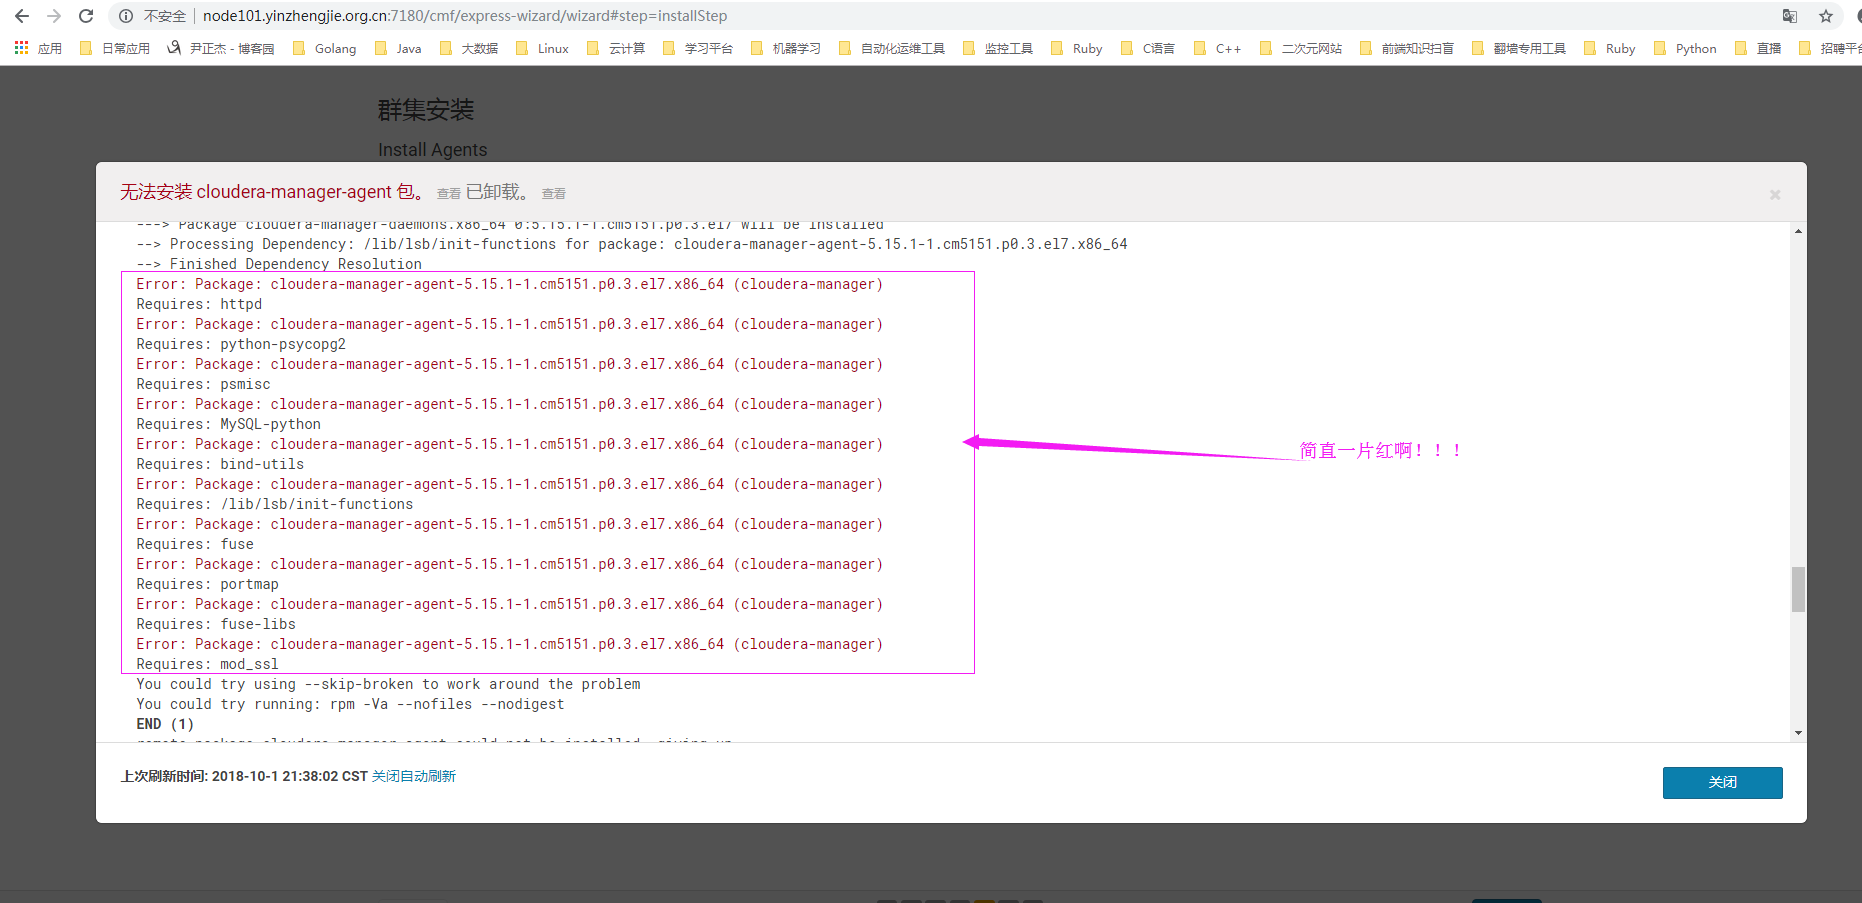Open site info for 不安全 warning
Screen dimensions: 1862x903
point(153,16)
